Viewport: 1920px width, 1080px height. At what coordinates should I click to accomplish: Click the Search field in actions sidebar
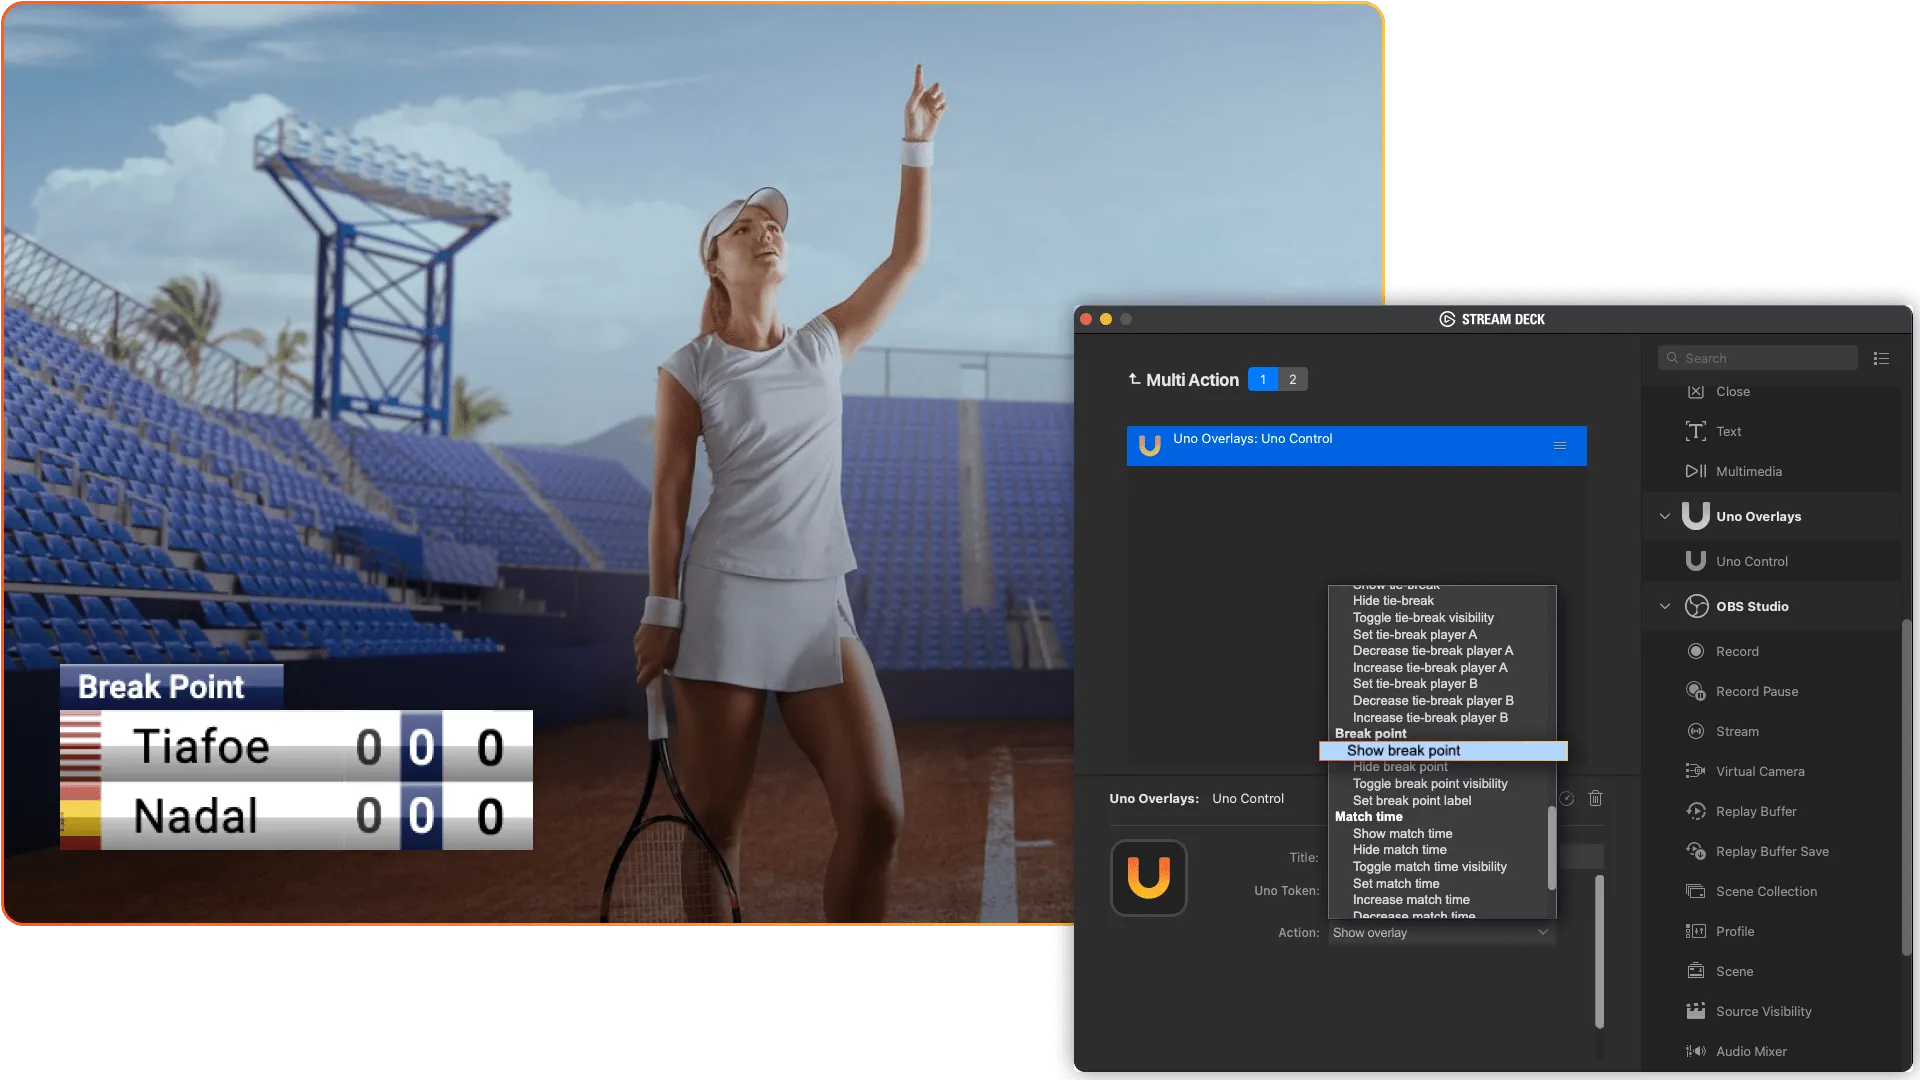click(1757, 358)
